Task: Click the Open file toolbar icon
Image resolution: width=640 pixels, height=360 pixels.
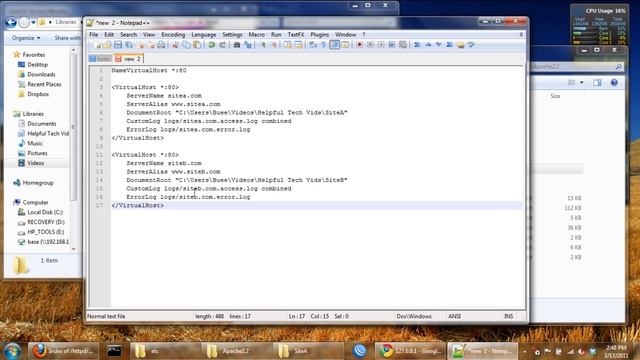Action: coord(107,45)
